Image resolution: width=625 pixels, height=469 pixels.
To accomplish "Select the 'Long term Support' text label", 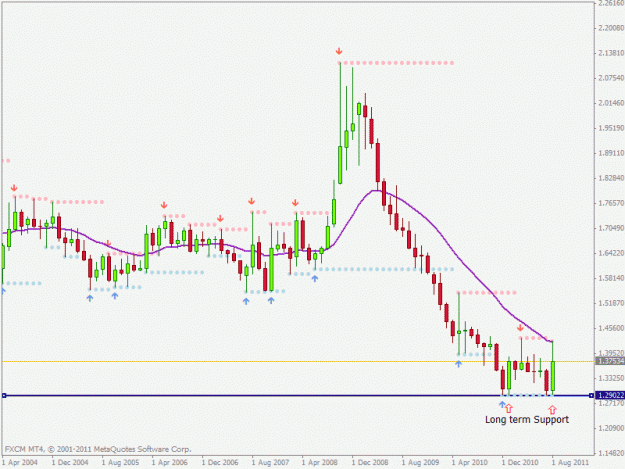I will click(x=527, y=420).
